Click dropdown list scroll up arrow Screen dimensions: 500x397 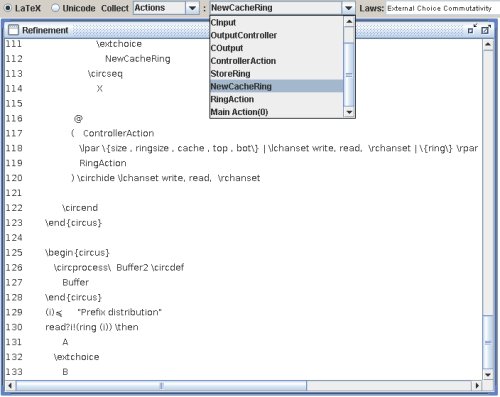pyautogui.click(x=349, y=22)
